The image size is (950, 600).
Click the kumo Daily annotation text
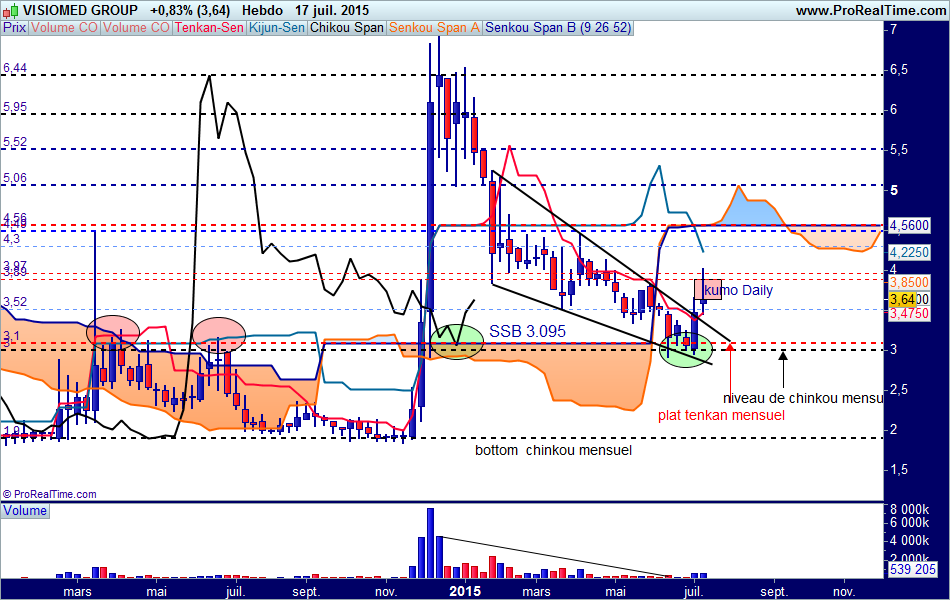739,290
